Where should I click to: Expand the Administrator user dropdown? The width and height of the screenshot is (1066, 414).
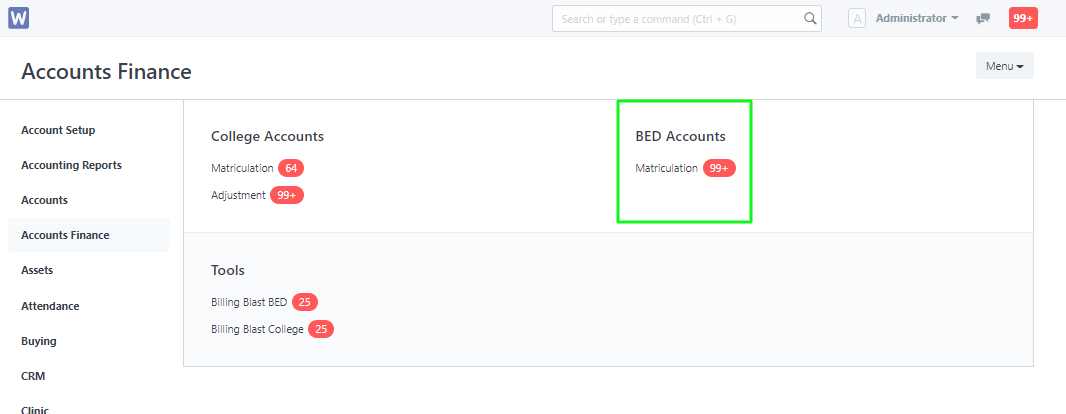917,18
